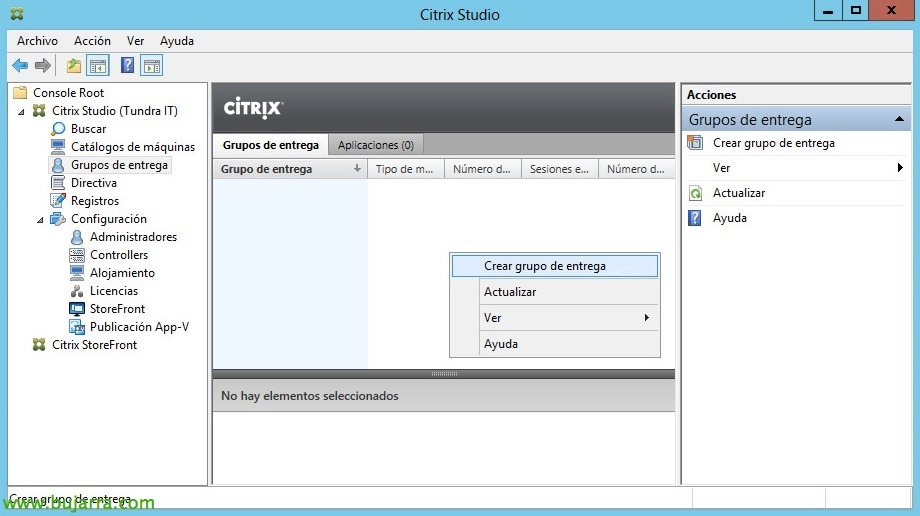920x516 pixels.
Task: Click the last Número d... column header
Action: (637, 169)
